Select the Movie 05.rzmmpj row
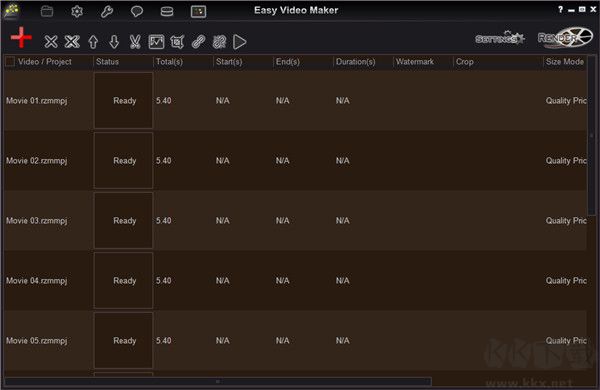The width and height of the screenshot is (600, 390). tap(296, 341)
